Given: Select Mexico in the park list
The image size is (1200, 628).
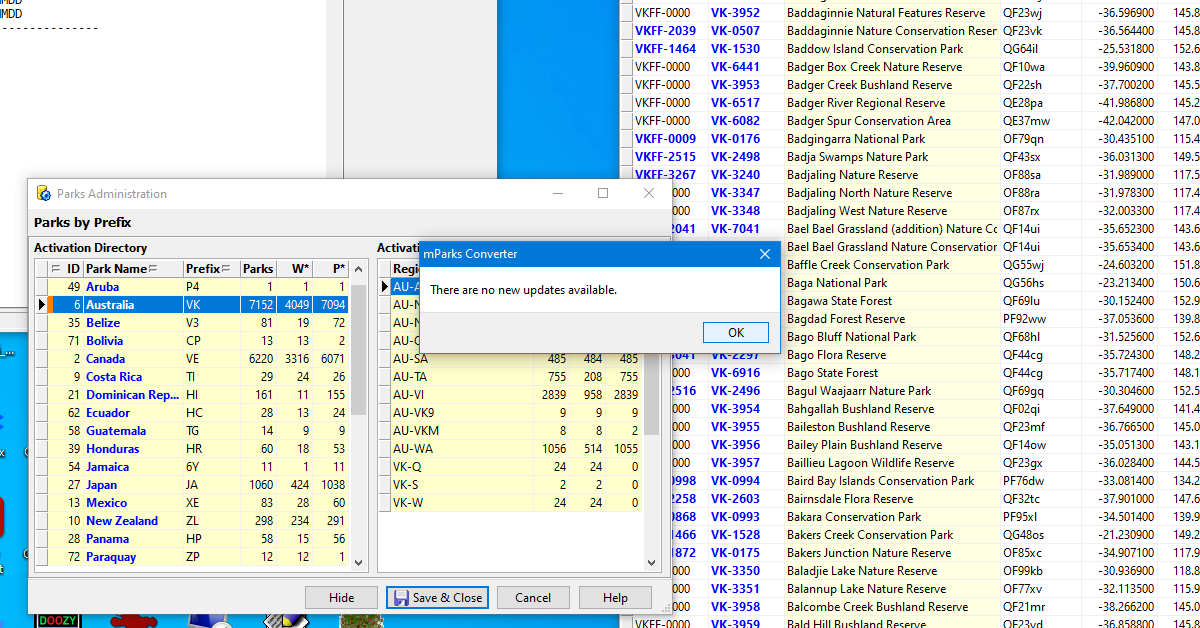Looking at the screenshot, I should (193, 503).
